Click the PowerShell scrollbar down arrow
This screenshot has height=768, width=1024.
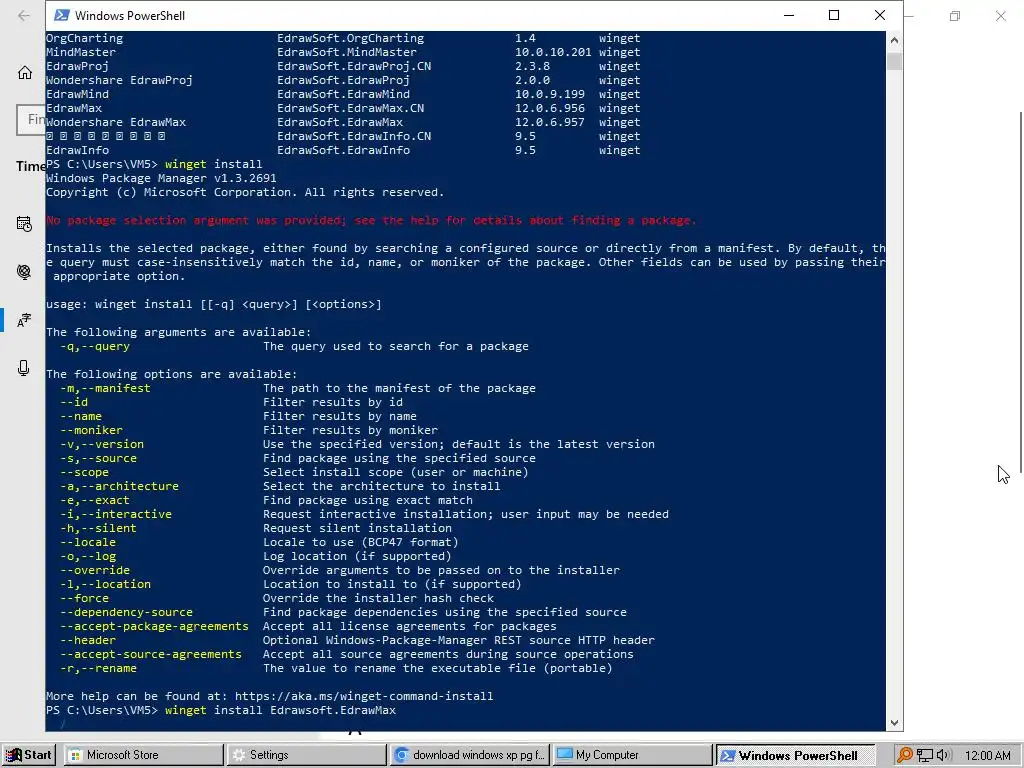[x=894, y=723]
